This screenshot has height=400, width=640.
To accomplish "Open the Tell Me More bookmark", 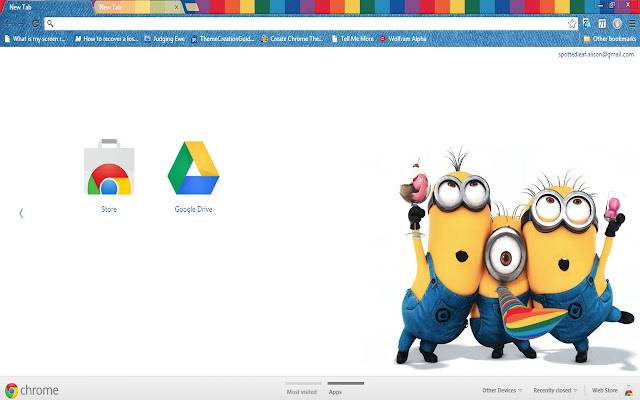I will pyautogui.click(x=353, y=39).
